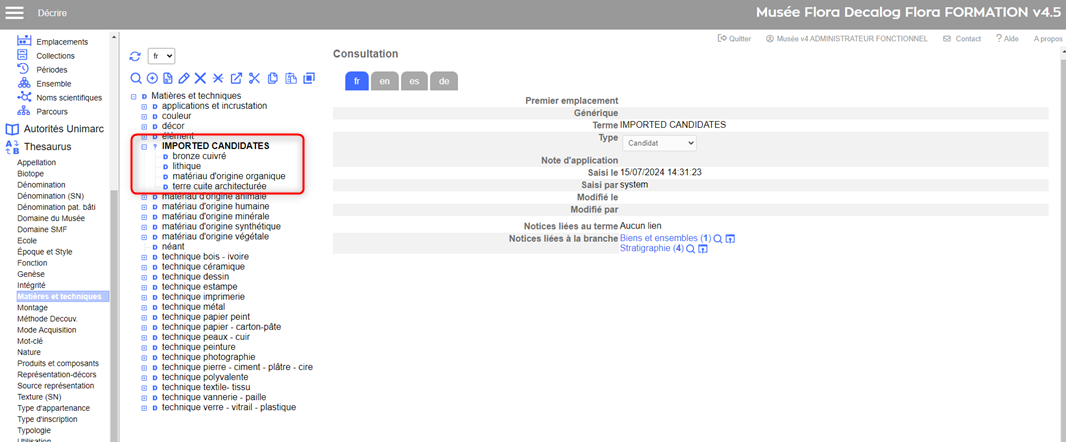Click the scissors cut icon

pos(254,78)
